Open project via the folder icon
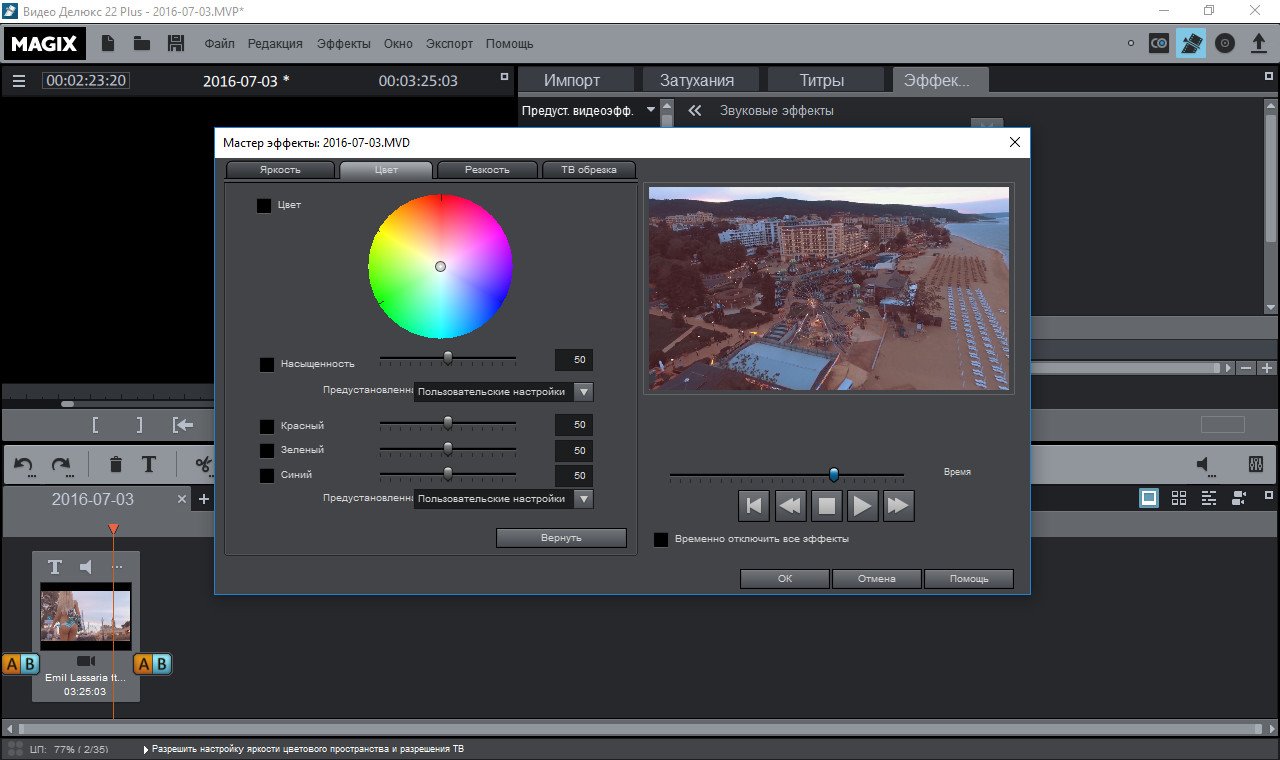The image size is (1280, 760). [x=142, y=43]
